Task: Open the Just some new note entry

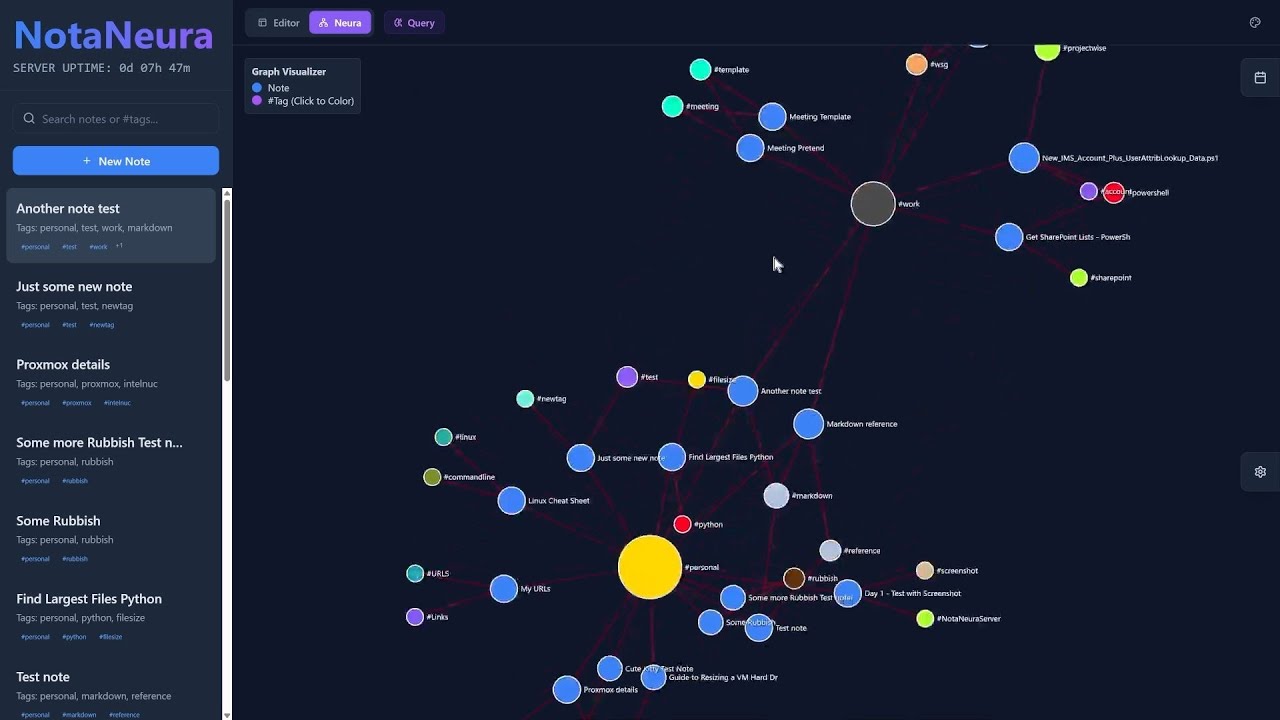Action: [111, 304]
